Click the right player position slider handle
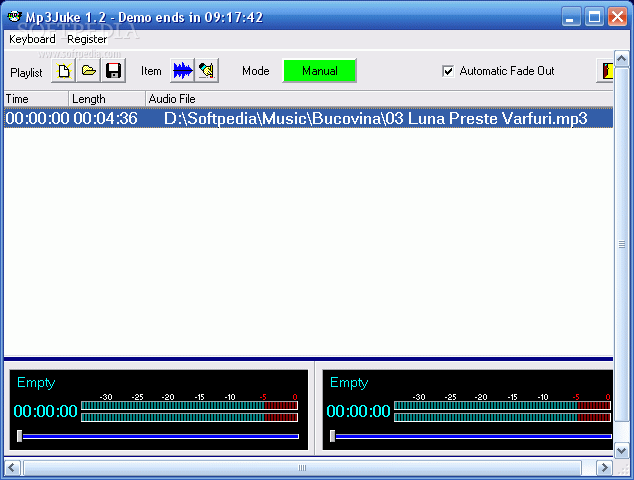This screenshot has width=634, height=480. pos(332,436)
